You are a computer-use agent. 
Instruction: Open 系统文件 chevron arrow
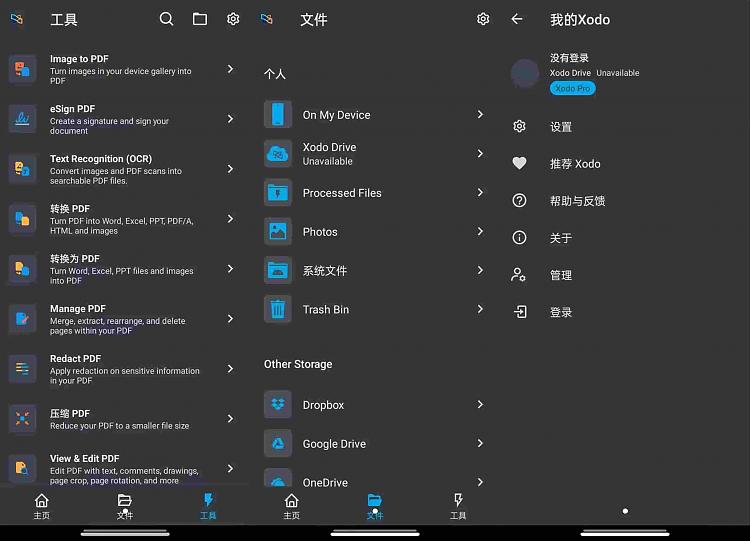tap(480, 270)
